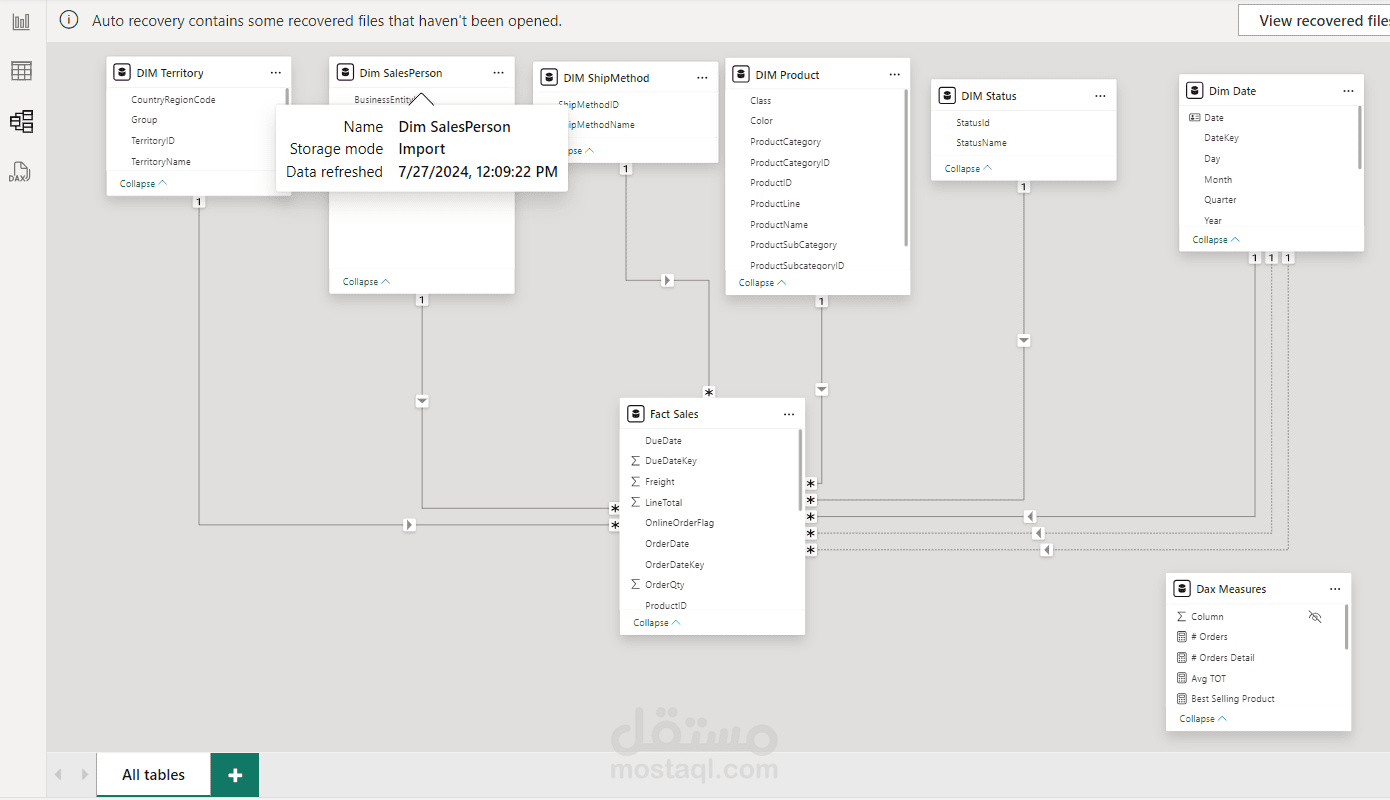Open more options for Dim SalesPerson table
Image resolution: width=1390 pixels, height=800 pixels.
(498, 73)
